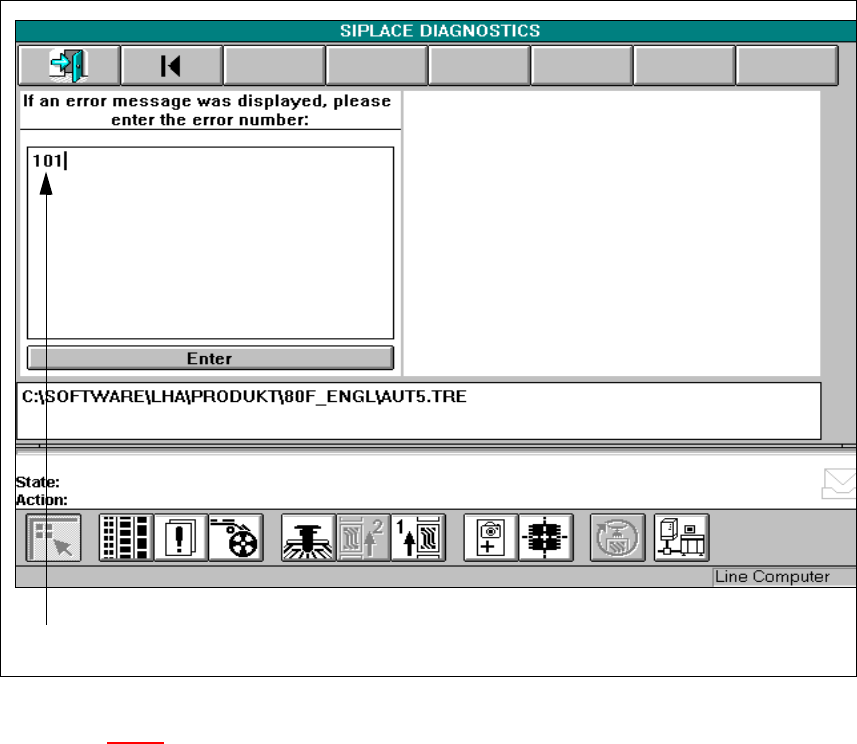The width and height of the screenshot is (857, 744).
Task: Click the State label
Action: (x=37, y=482)
